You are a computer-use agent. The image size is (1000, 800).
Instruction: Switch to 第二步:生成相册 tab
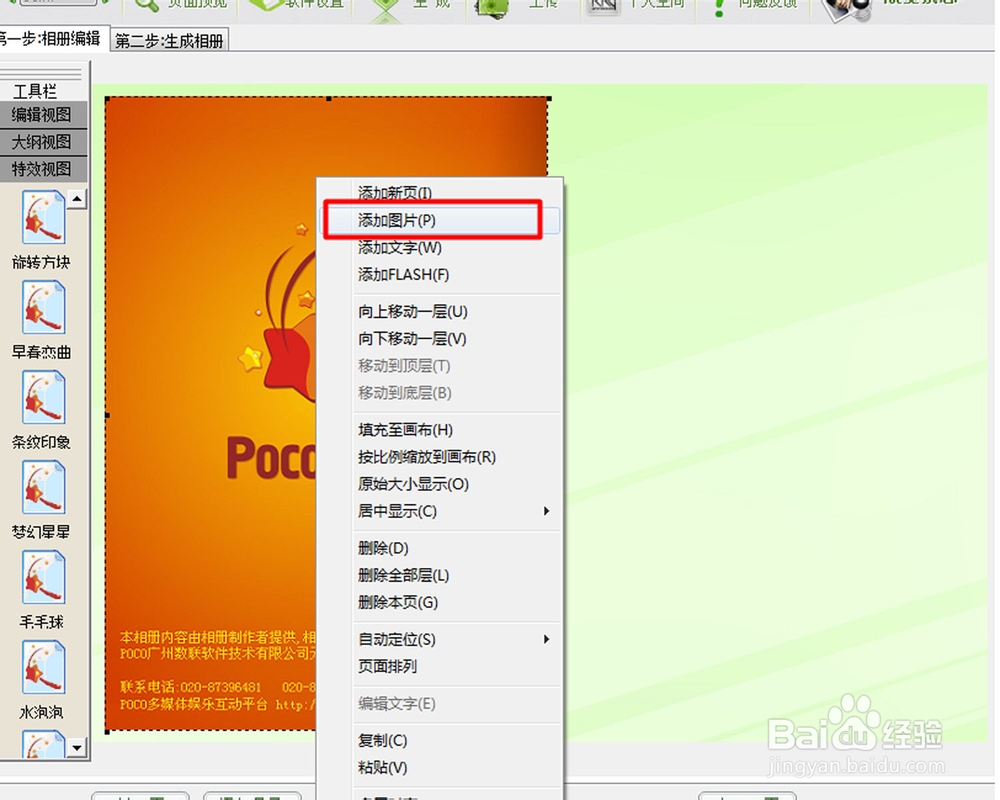169,41
